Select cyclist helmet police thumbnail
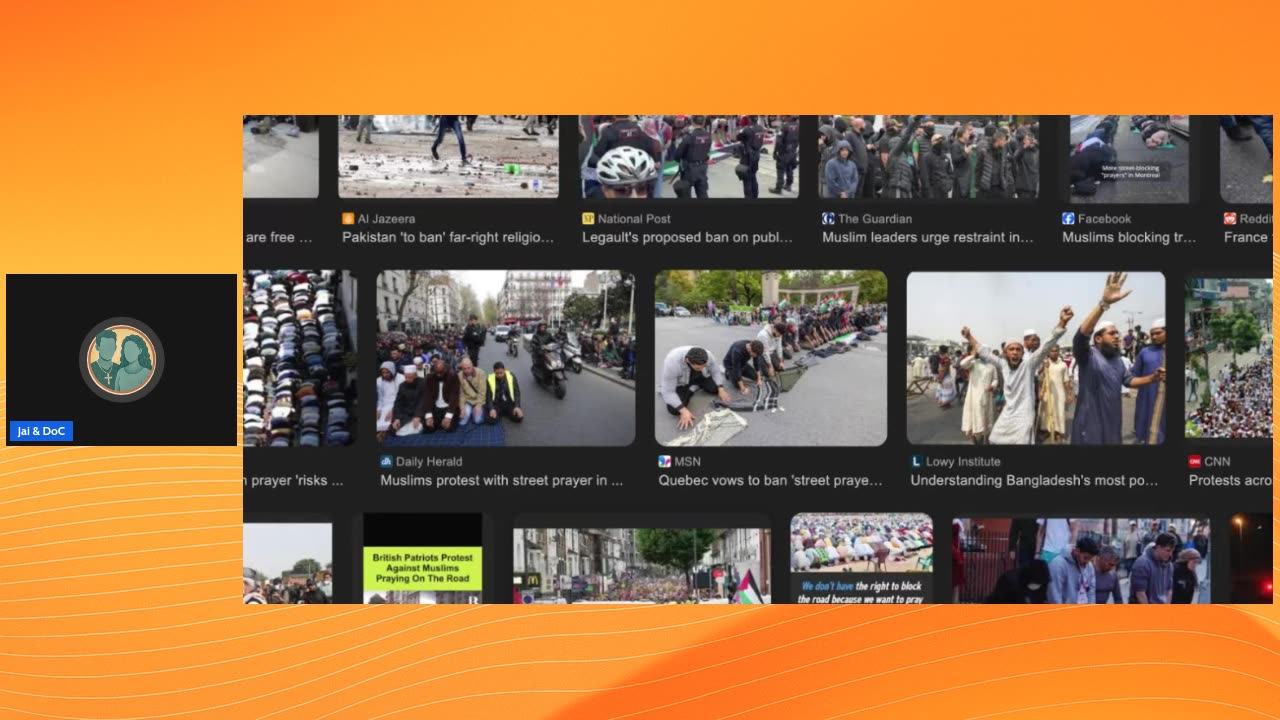Screen dimensions: 1280x720 click(x=689, y=156)
